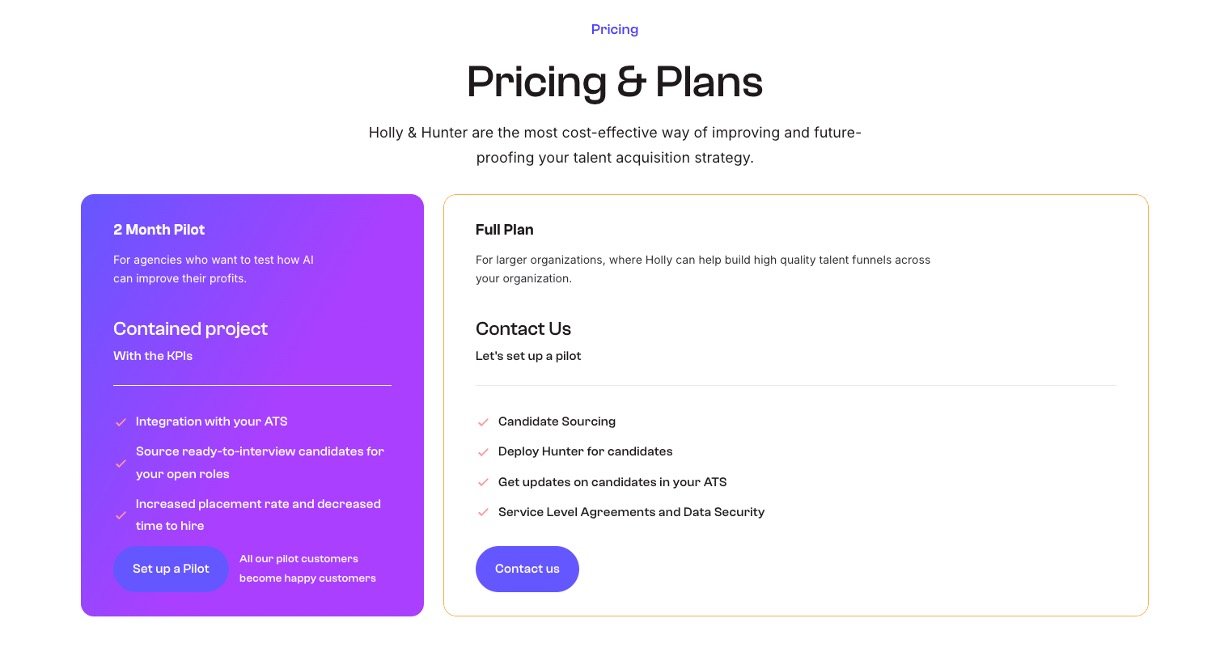Click checkmark beside "Increased placement rate" feature

tap(121, 515)
